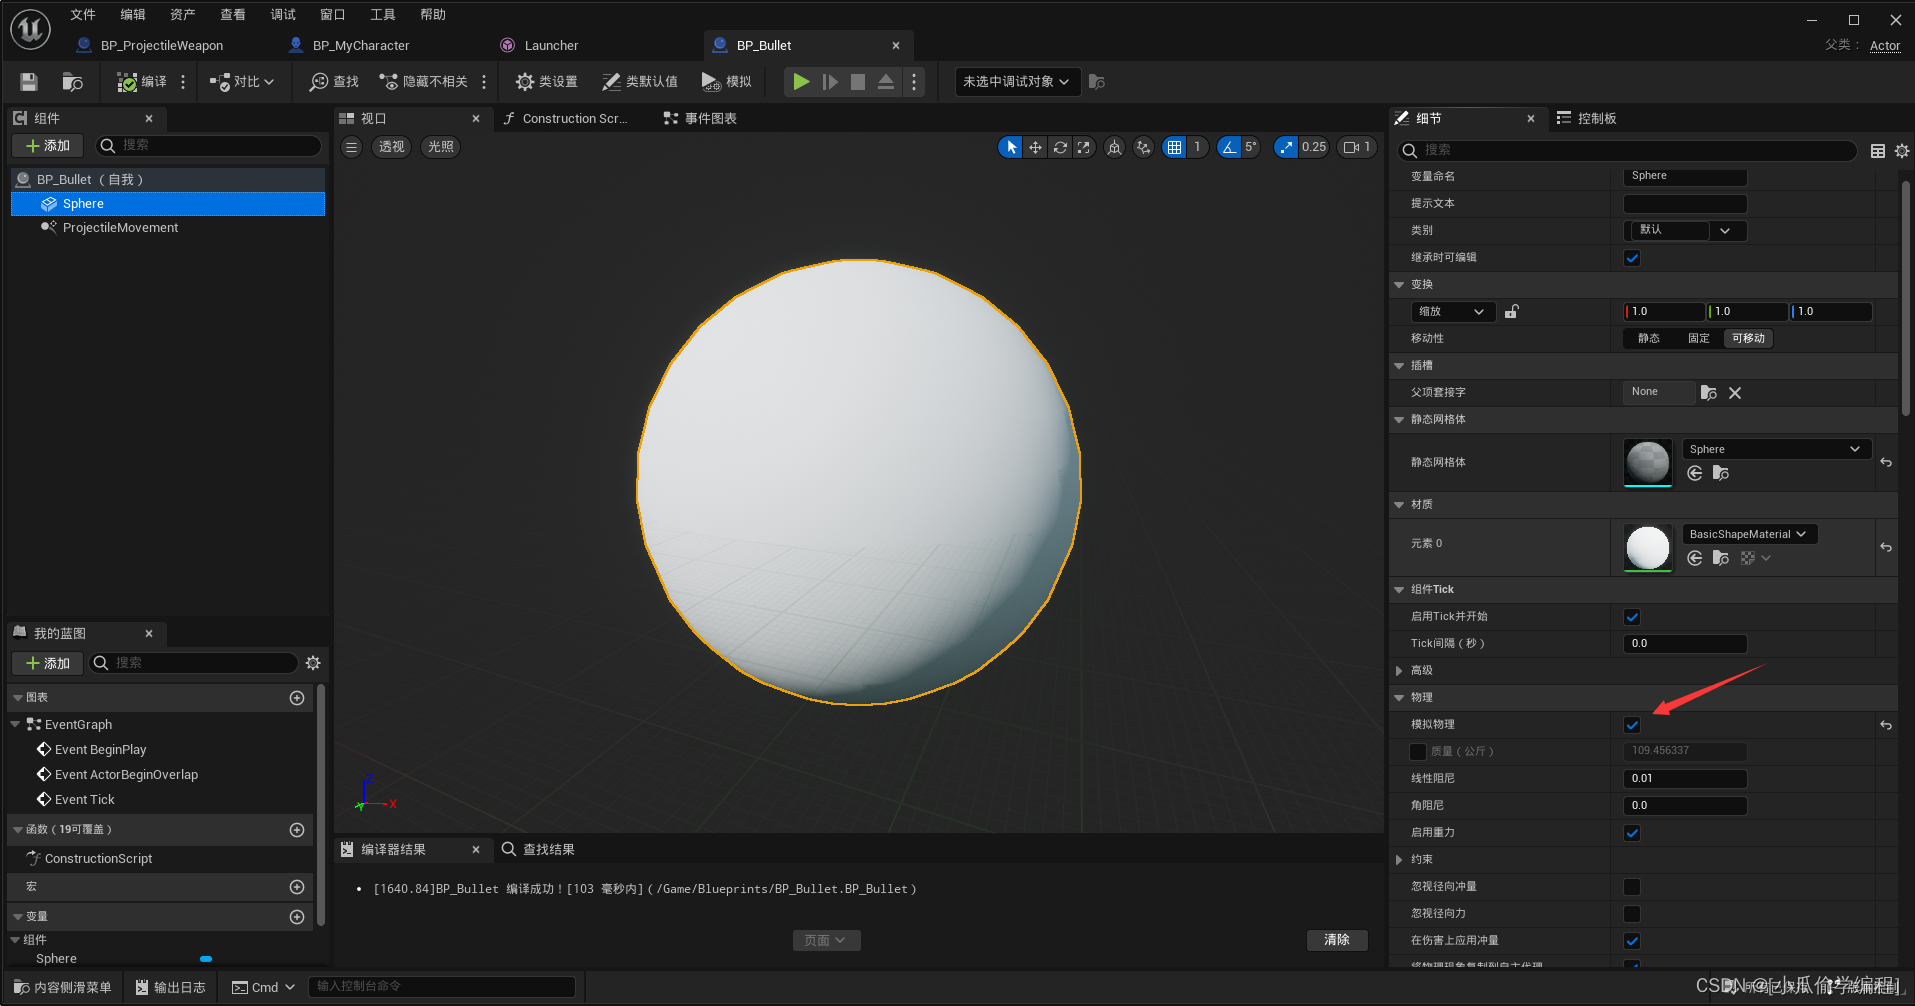
Task: Open debug object selector dropdown
Action: 1018,82
